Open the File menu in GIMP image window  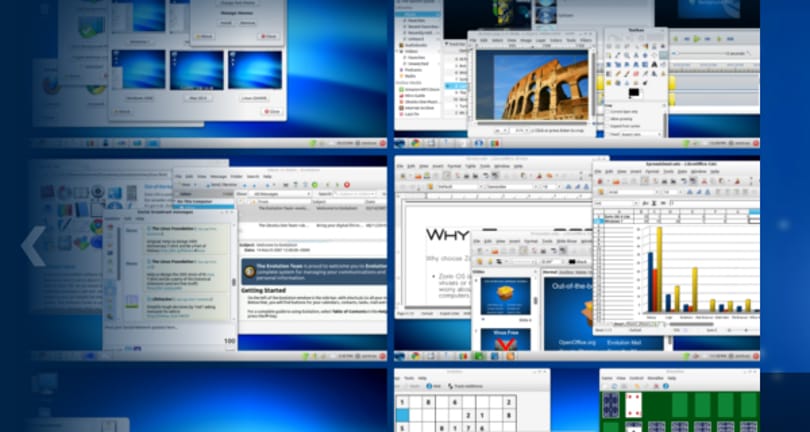473,40
